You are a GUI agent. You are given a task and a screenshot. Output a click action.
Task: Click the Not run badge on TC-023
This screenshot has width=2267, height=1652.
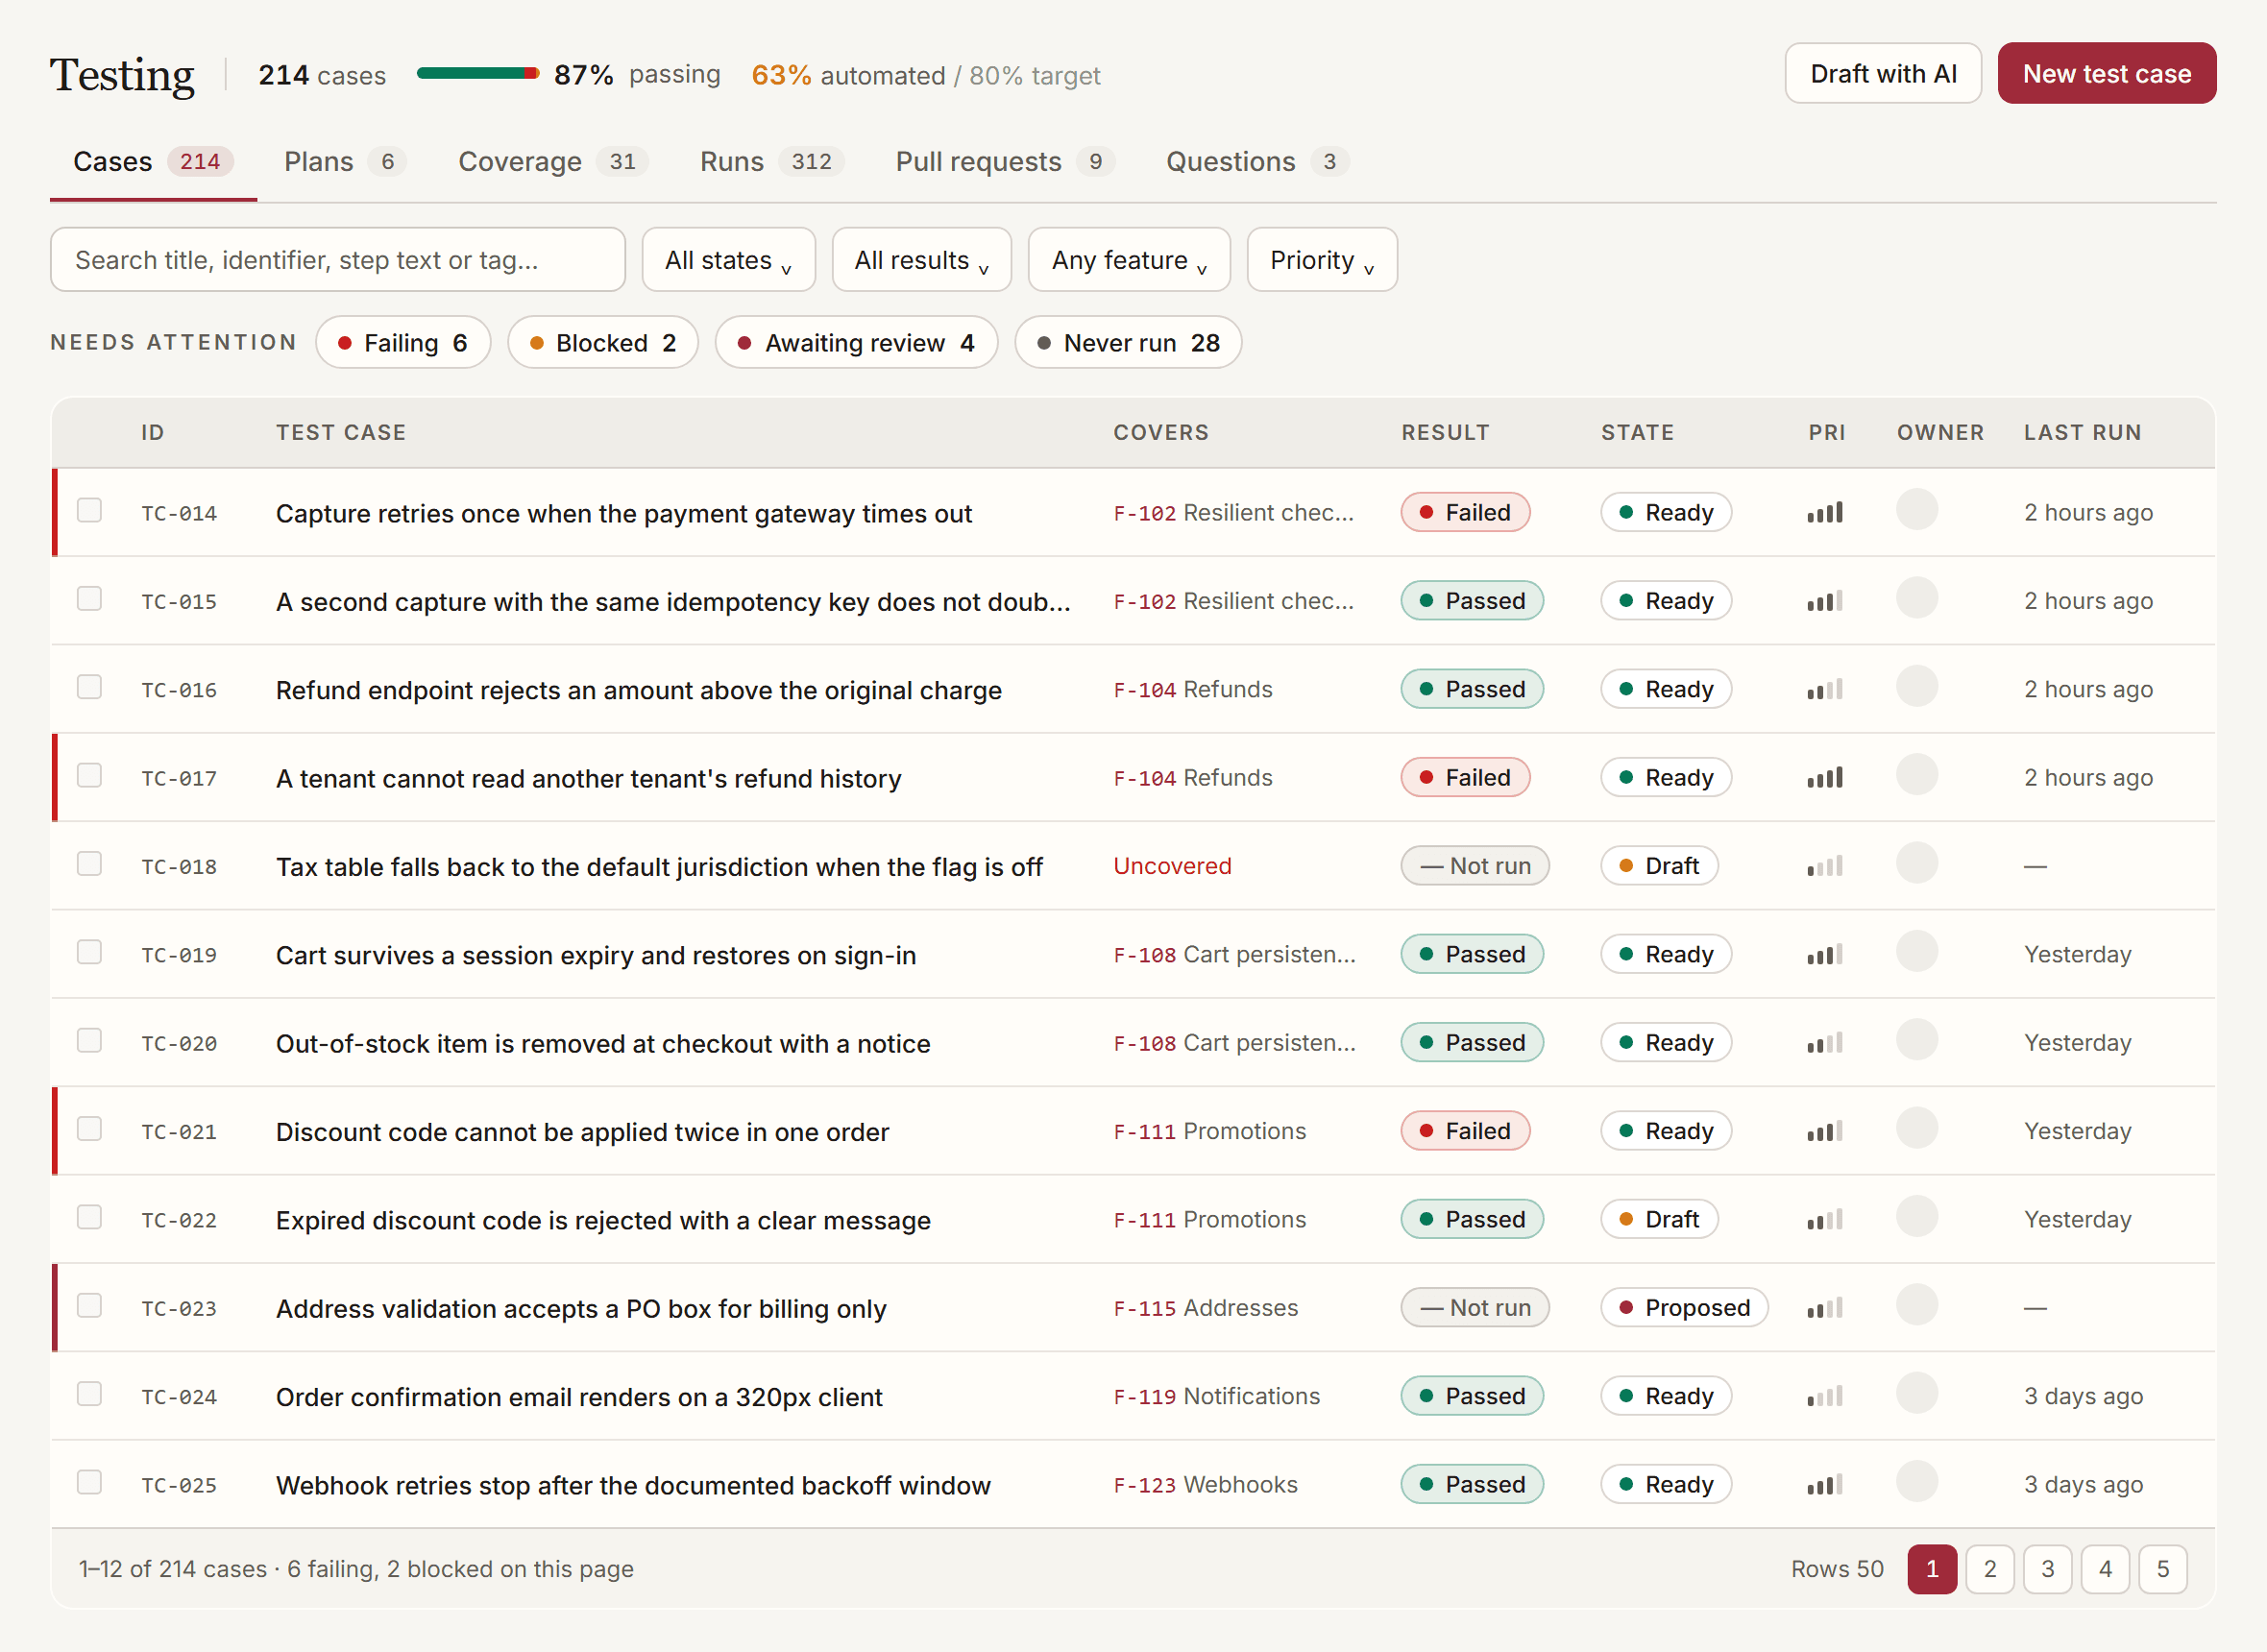click(1475, 1308)
